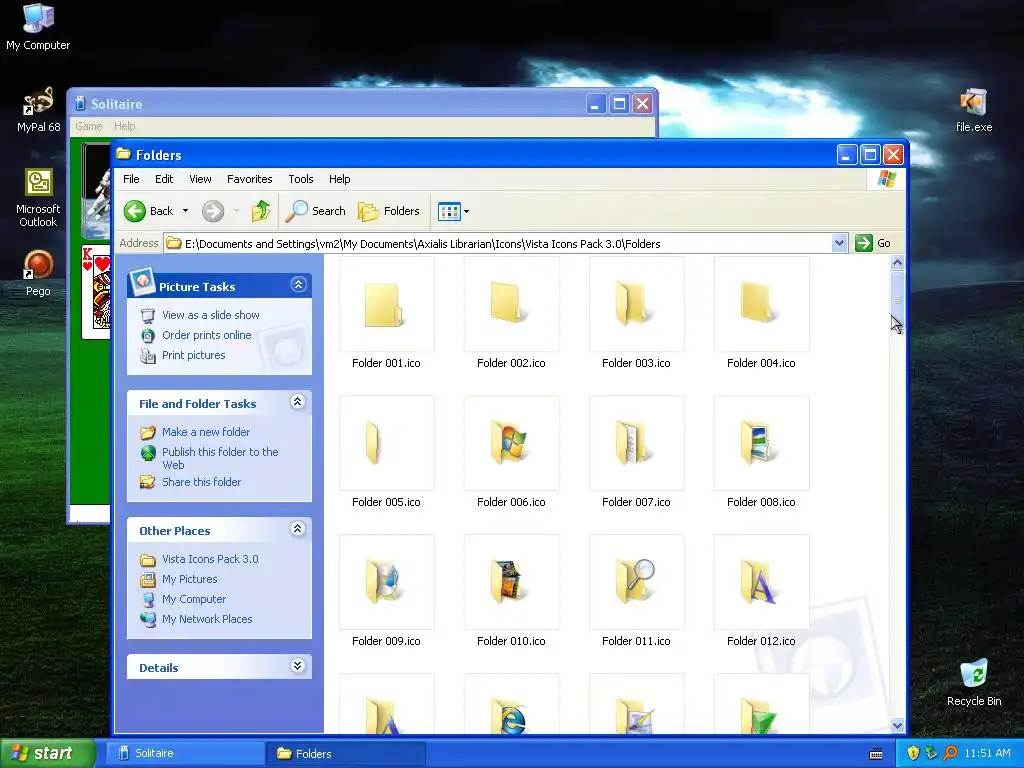The image size is (1024, 768).
Task: Click the on-screen keyboard tray icon
Action: [876, 754]
